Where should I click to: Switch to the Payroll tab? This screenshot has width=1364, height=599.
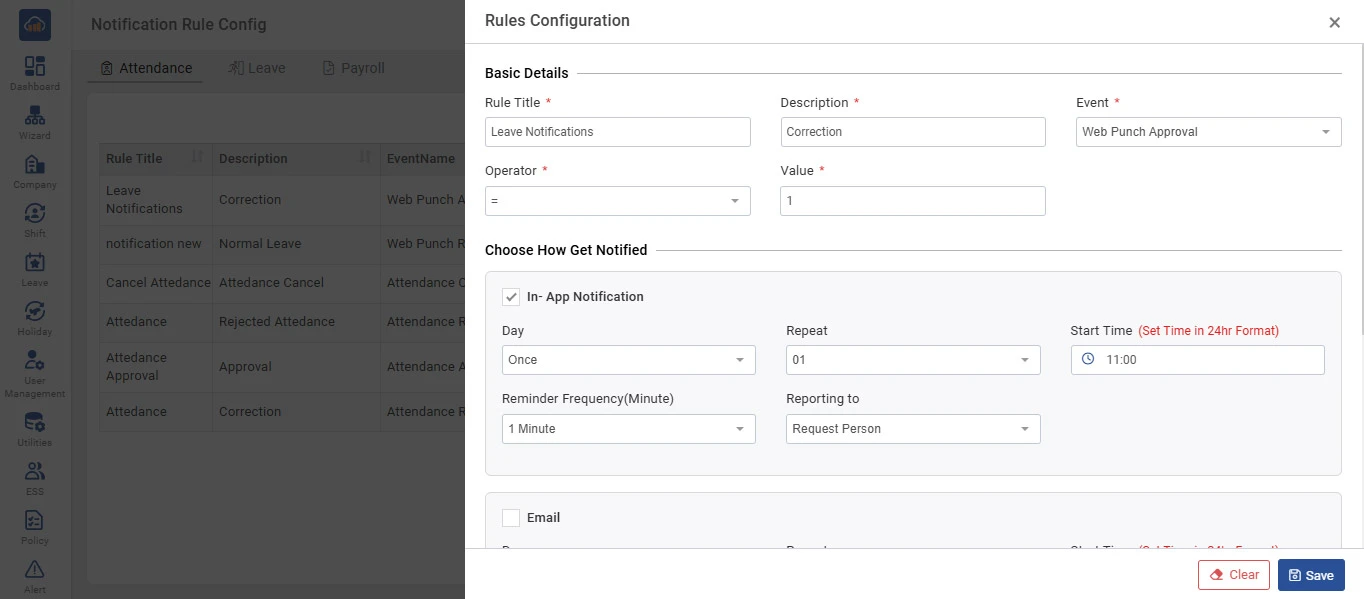[353, 68]
